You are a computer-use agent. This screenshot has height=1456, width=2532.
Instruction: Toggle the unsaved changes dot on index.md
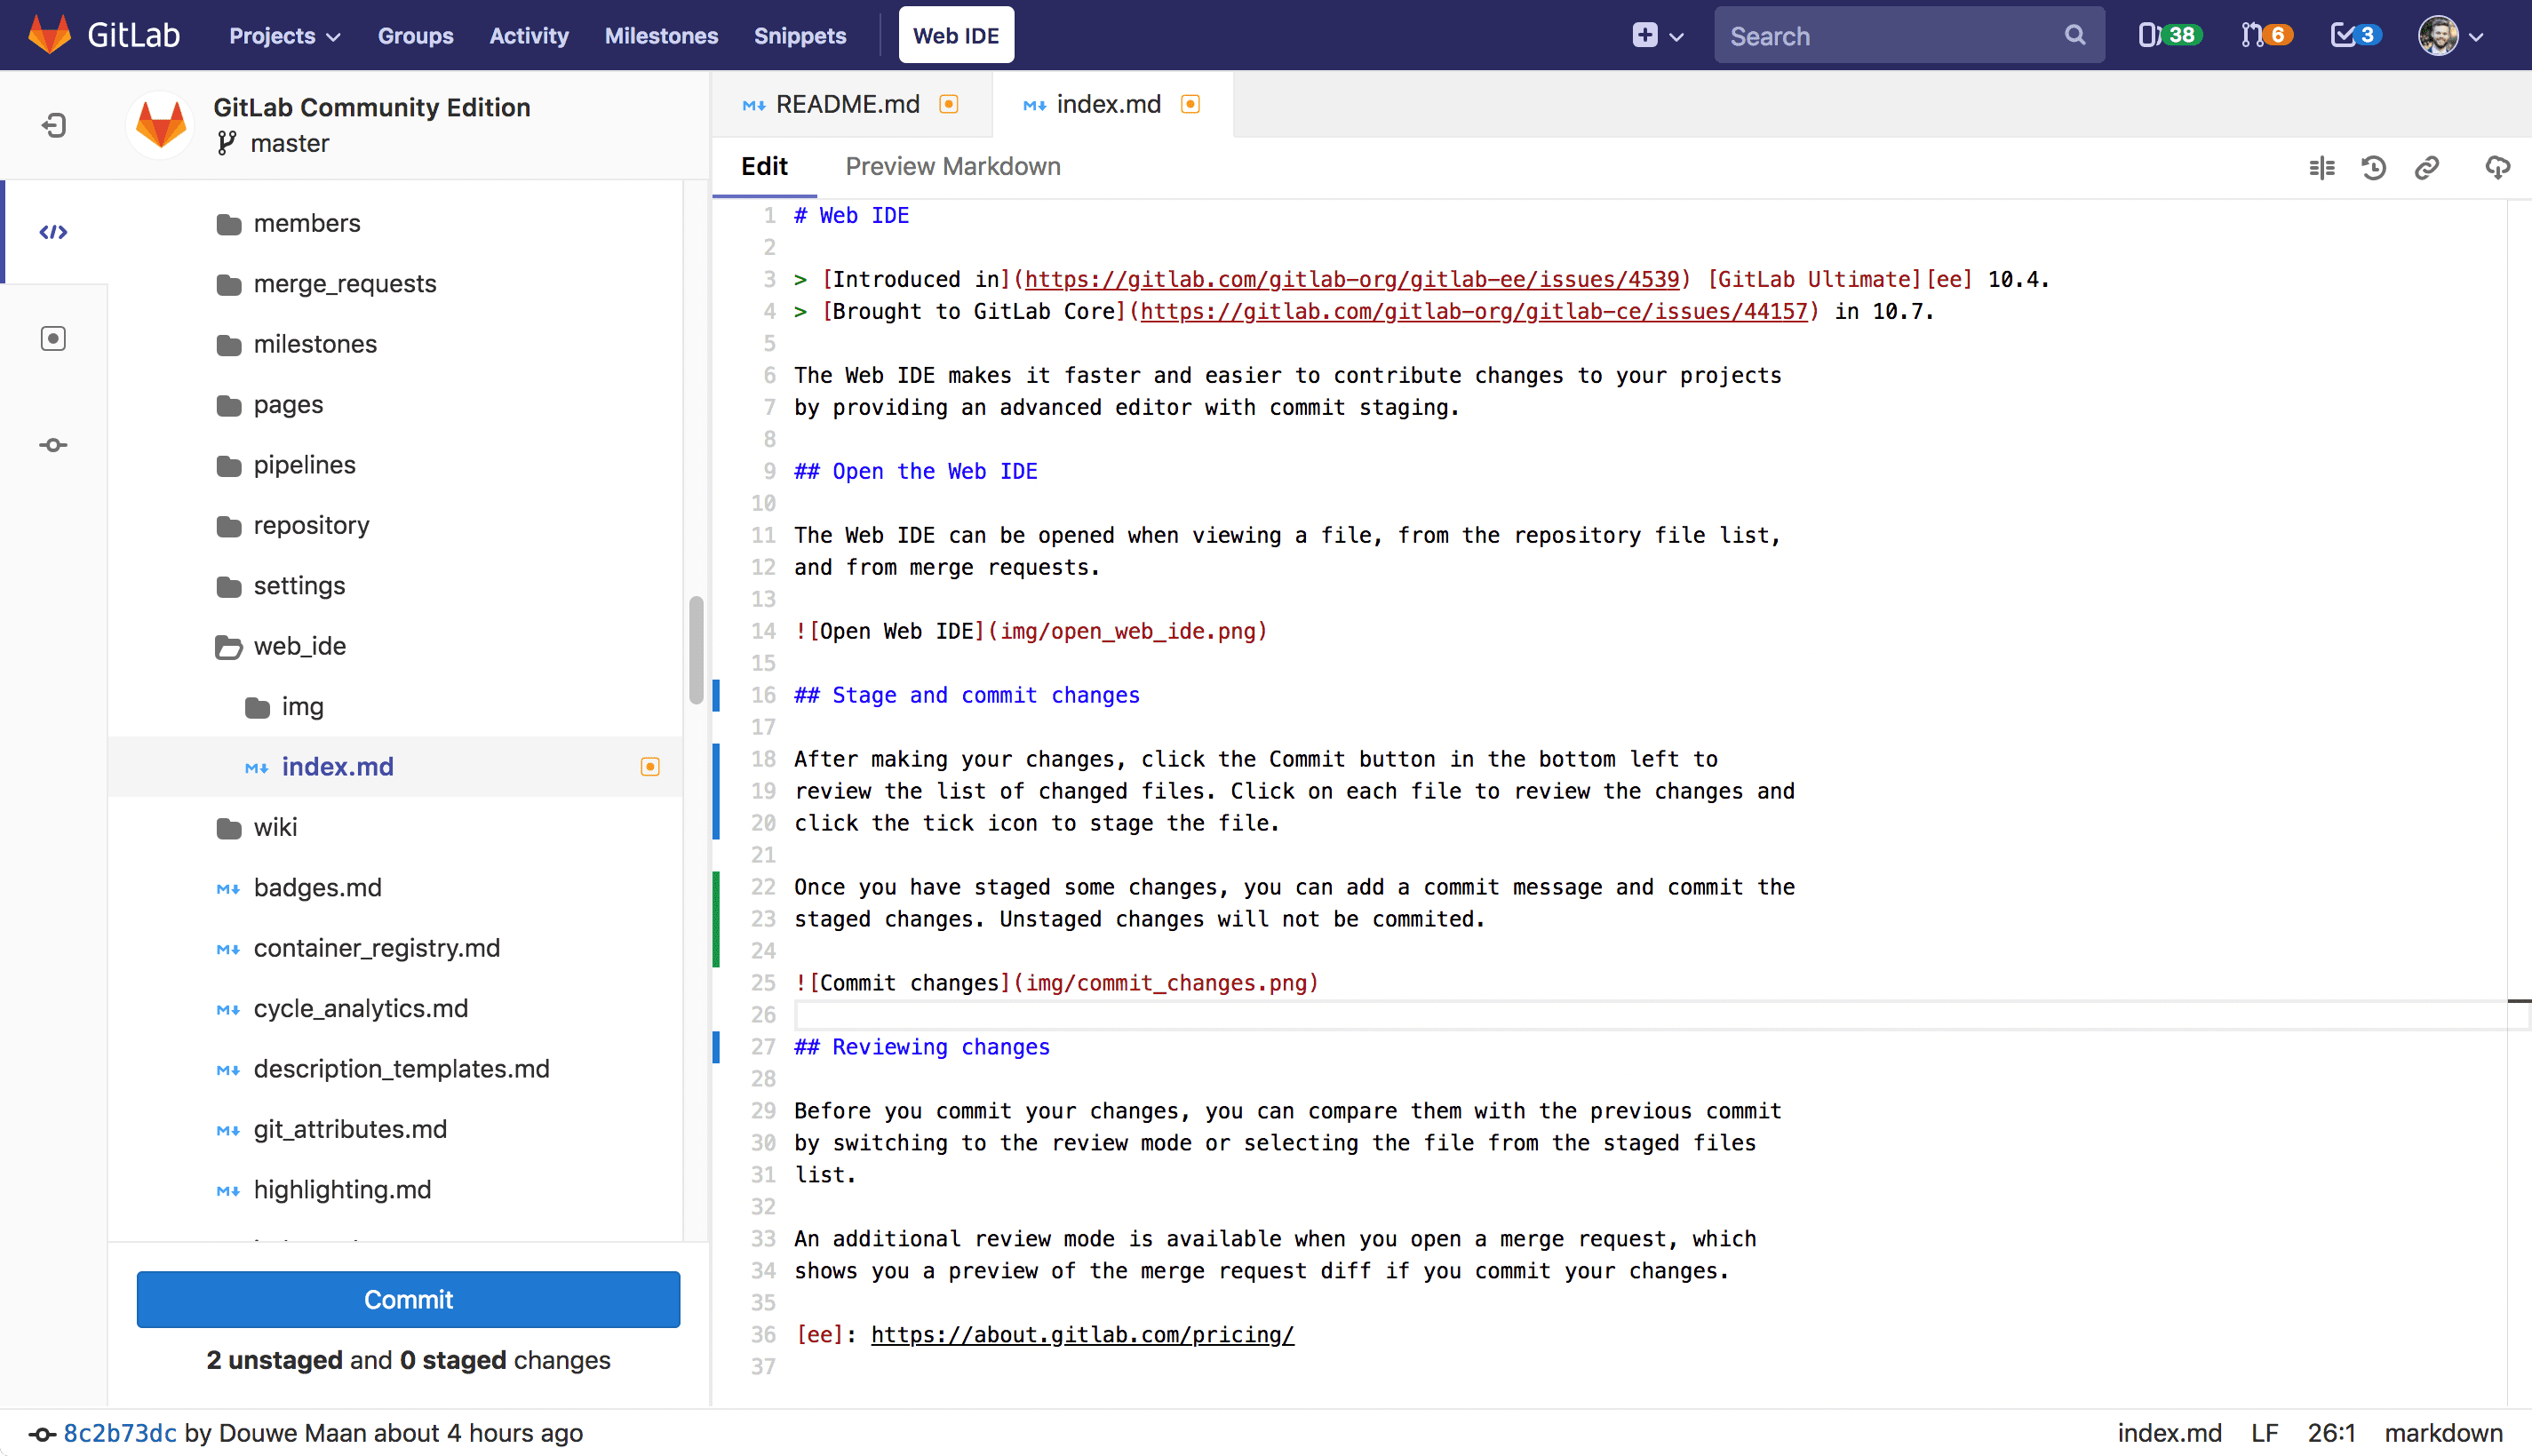(1190, 104)
